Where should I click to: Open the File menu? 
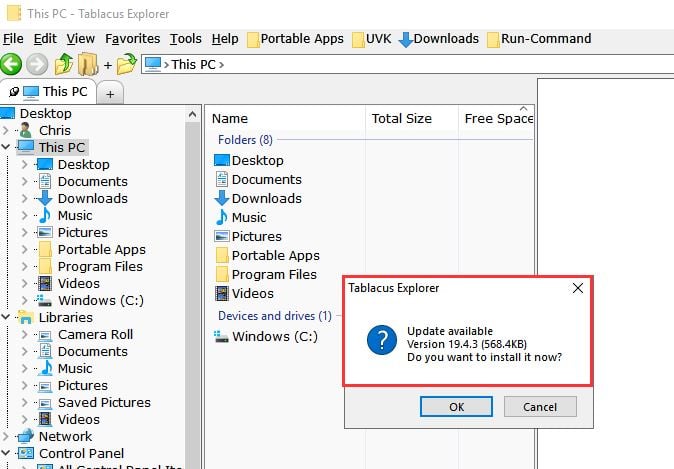coord(13,39)
